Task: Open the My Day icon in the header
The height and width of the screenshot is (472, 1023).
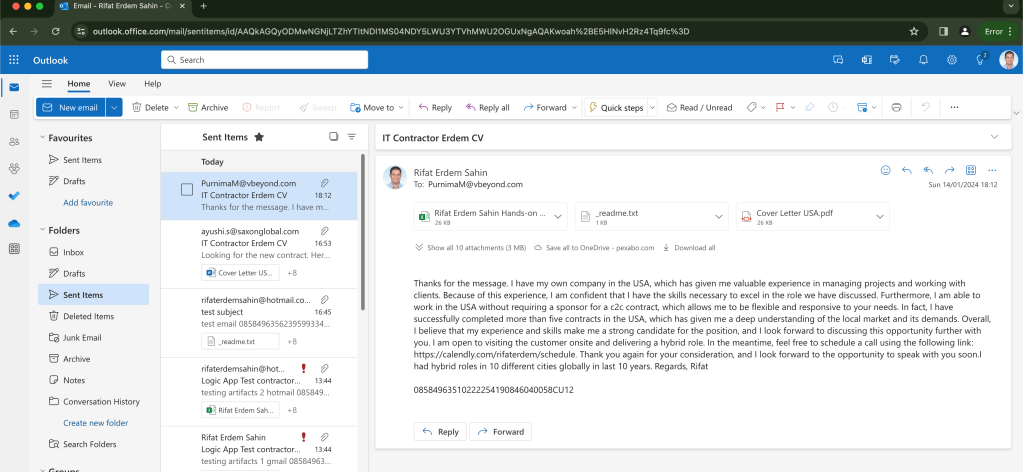Action: pos(895,60)
